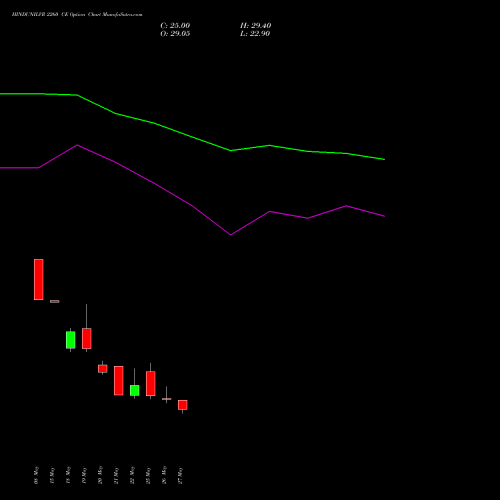Click the tall red candle for 08 May
Screen dimensions: 500x500
tap(39, 279)
